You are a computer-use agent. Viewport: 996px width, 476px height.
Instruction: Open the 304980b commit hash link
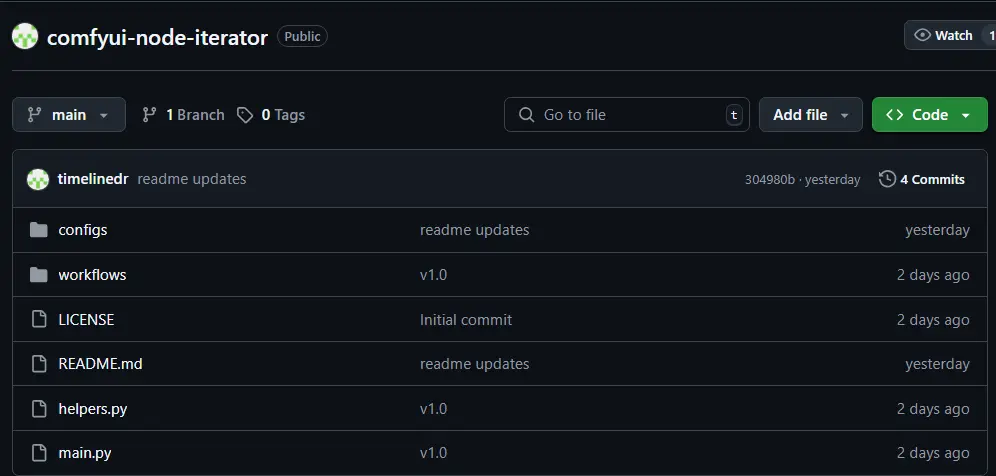[769, 180]
